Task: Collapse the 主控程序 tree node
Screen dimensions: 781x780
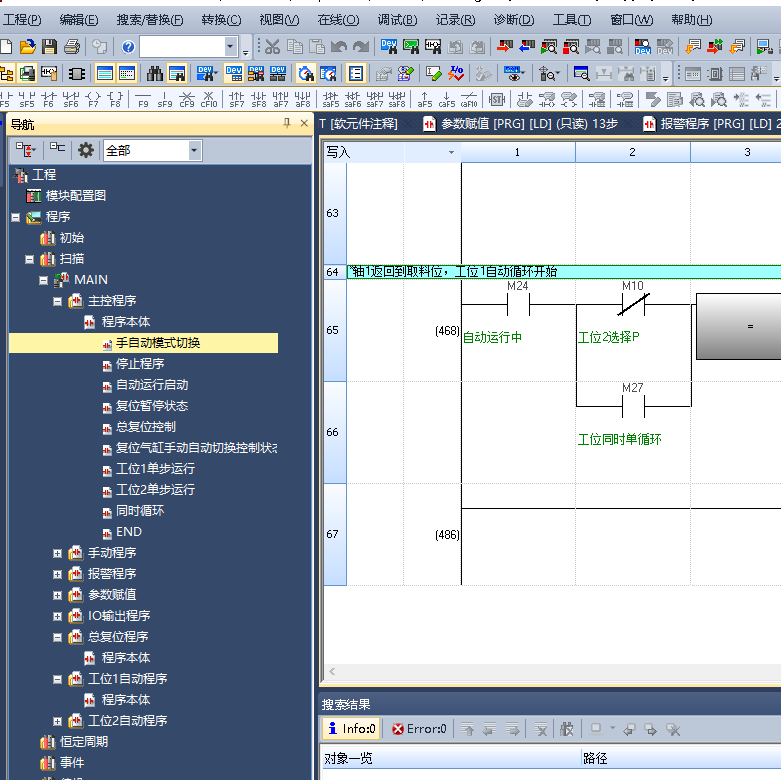Action: tap(58, 301)
